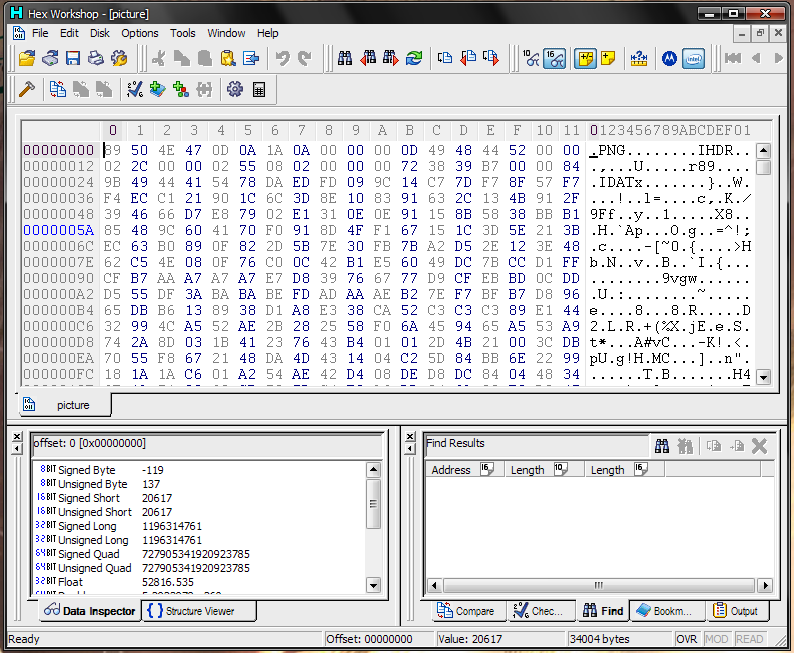Viewport: 794px width, 653px height.
Task: Clear find results with the X icon
Action: pos(759,446)
